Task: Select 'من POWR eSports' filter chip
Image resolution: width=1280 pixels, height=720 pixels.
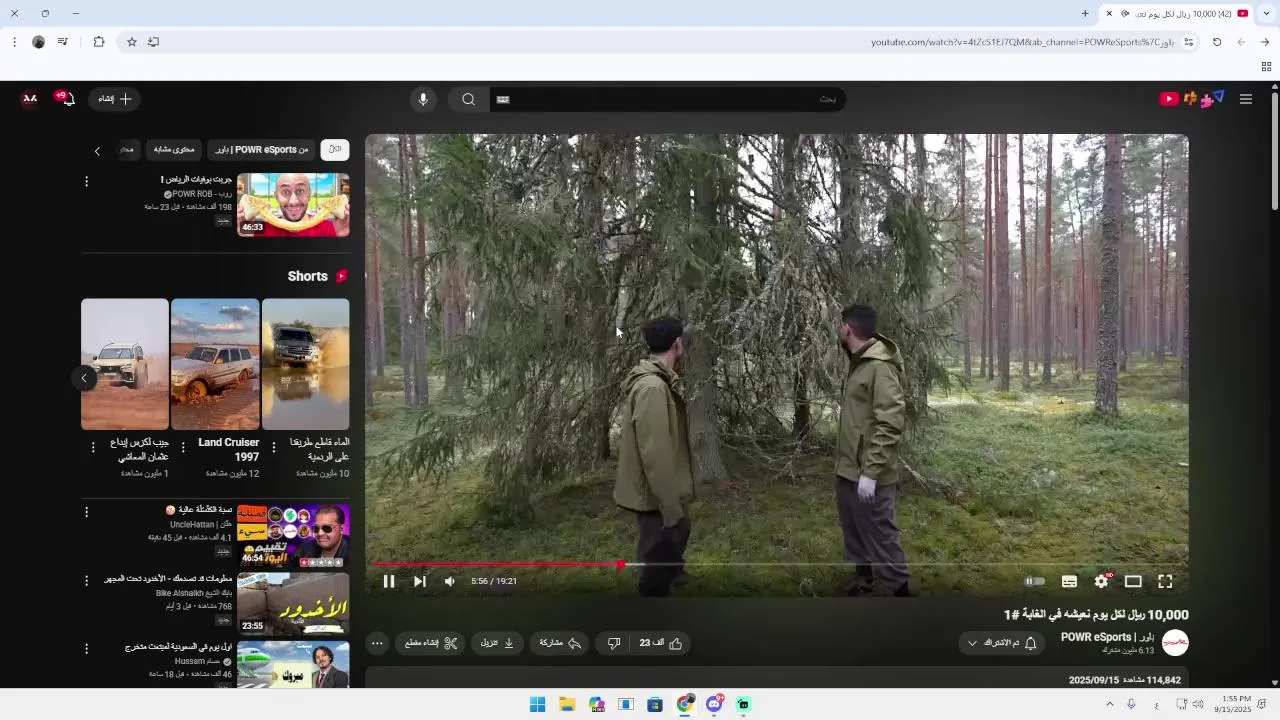Action: [262, 150]
